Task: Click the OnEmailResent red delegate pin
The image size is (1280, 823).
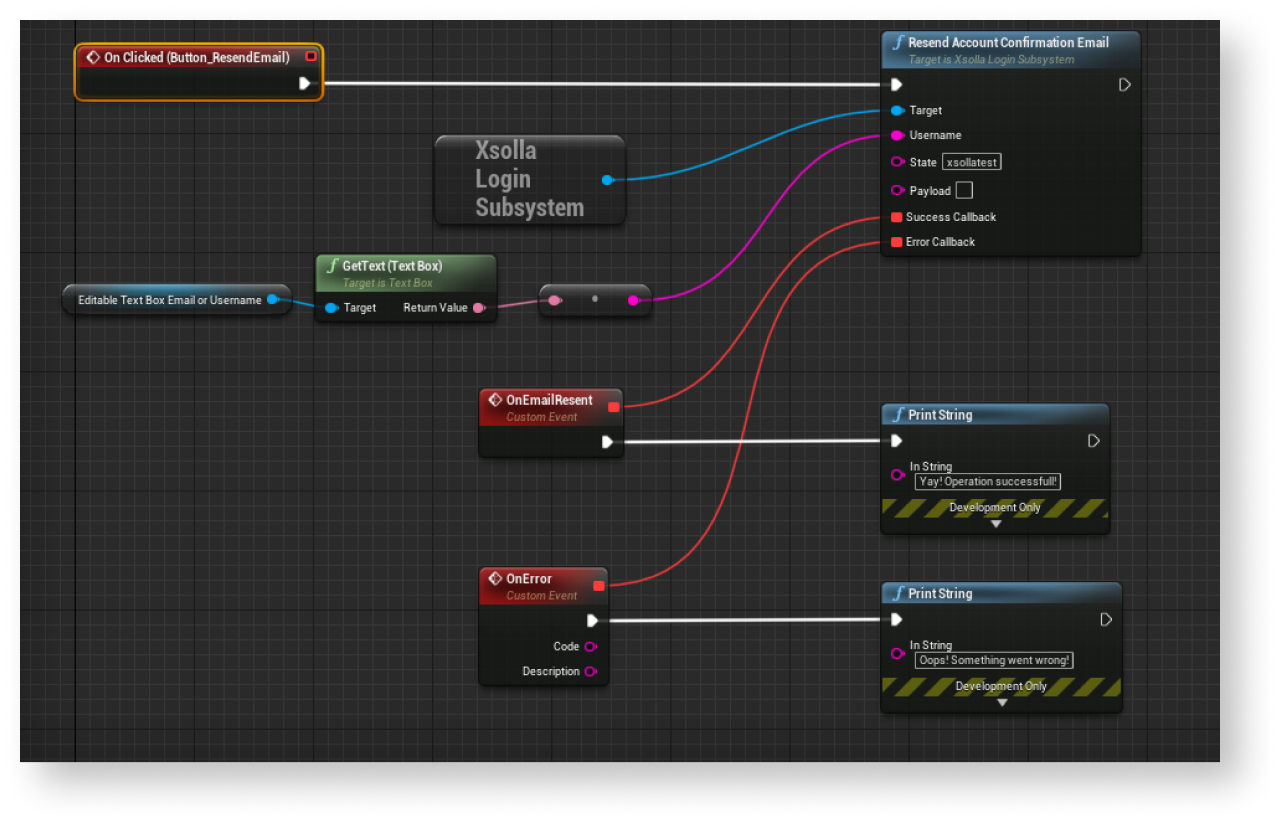Action: click(614, 407)
